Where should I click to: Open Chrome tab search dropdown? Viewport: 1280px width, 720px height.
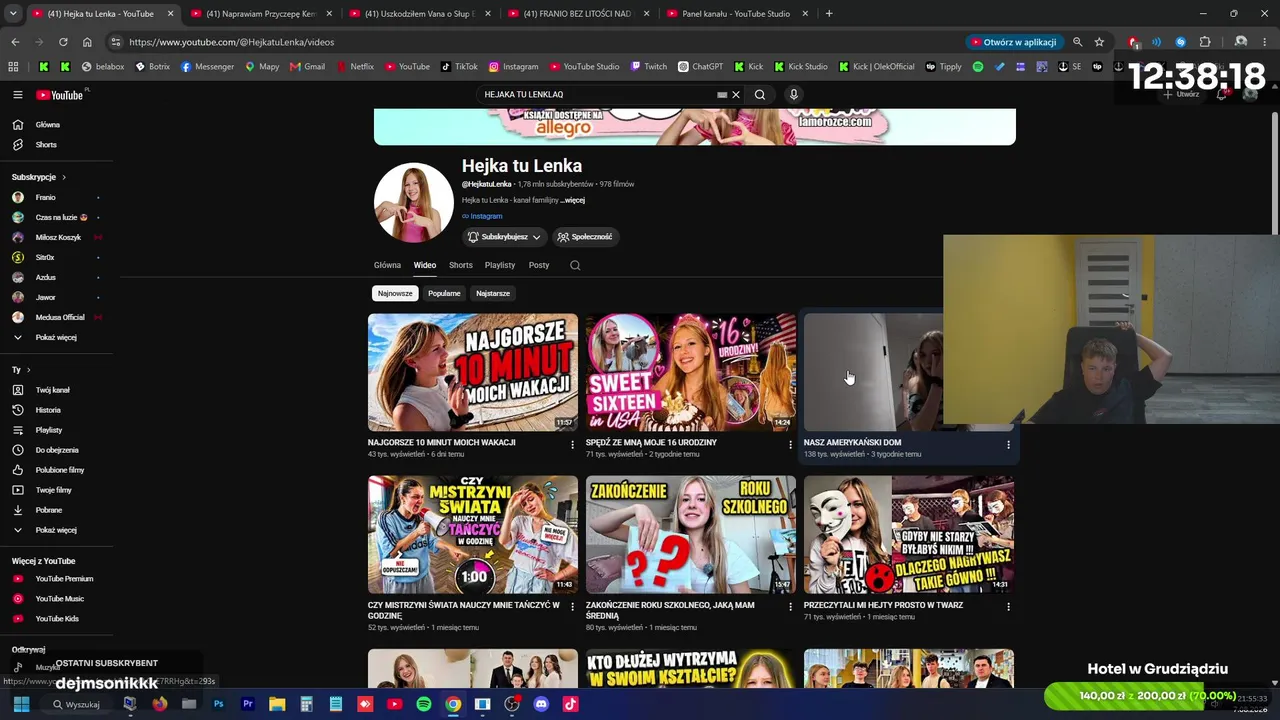click(13, 14)
